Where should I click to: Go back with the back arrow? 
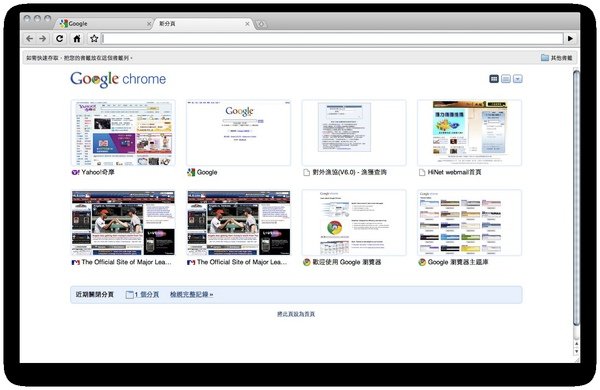29,39
